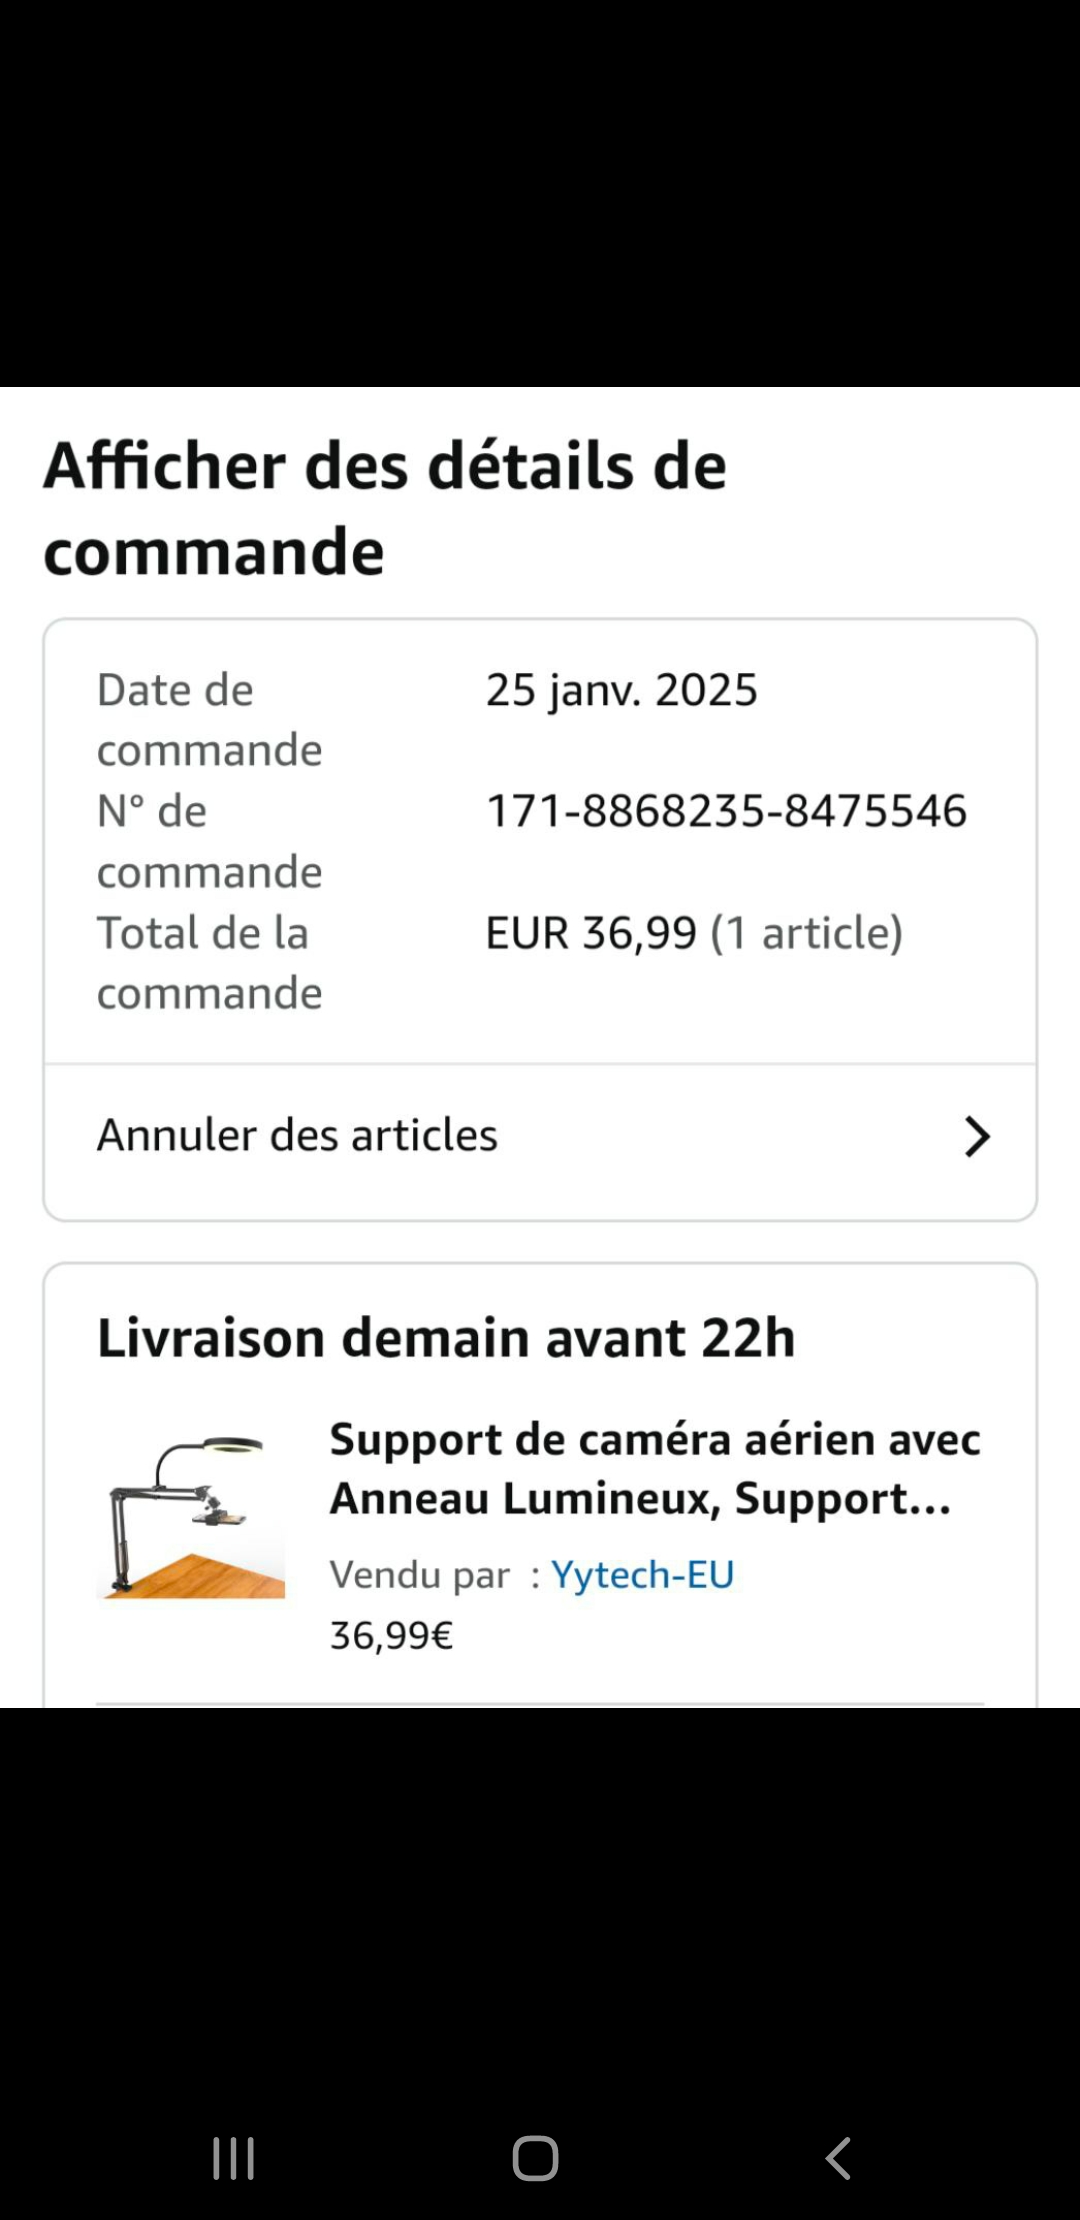Screen dimensions: 1080x2220
Task: Open the camera support product thumbnail
Action: point(190,1517)
